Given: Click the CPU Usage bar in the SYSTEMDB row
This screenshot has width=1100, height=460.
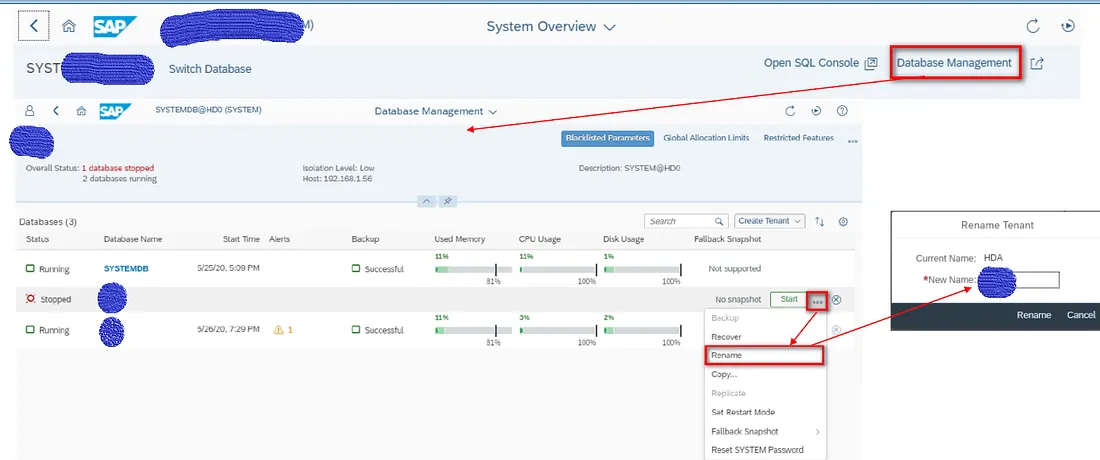Looking at the screenshot, I should (558, 269).
